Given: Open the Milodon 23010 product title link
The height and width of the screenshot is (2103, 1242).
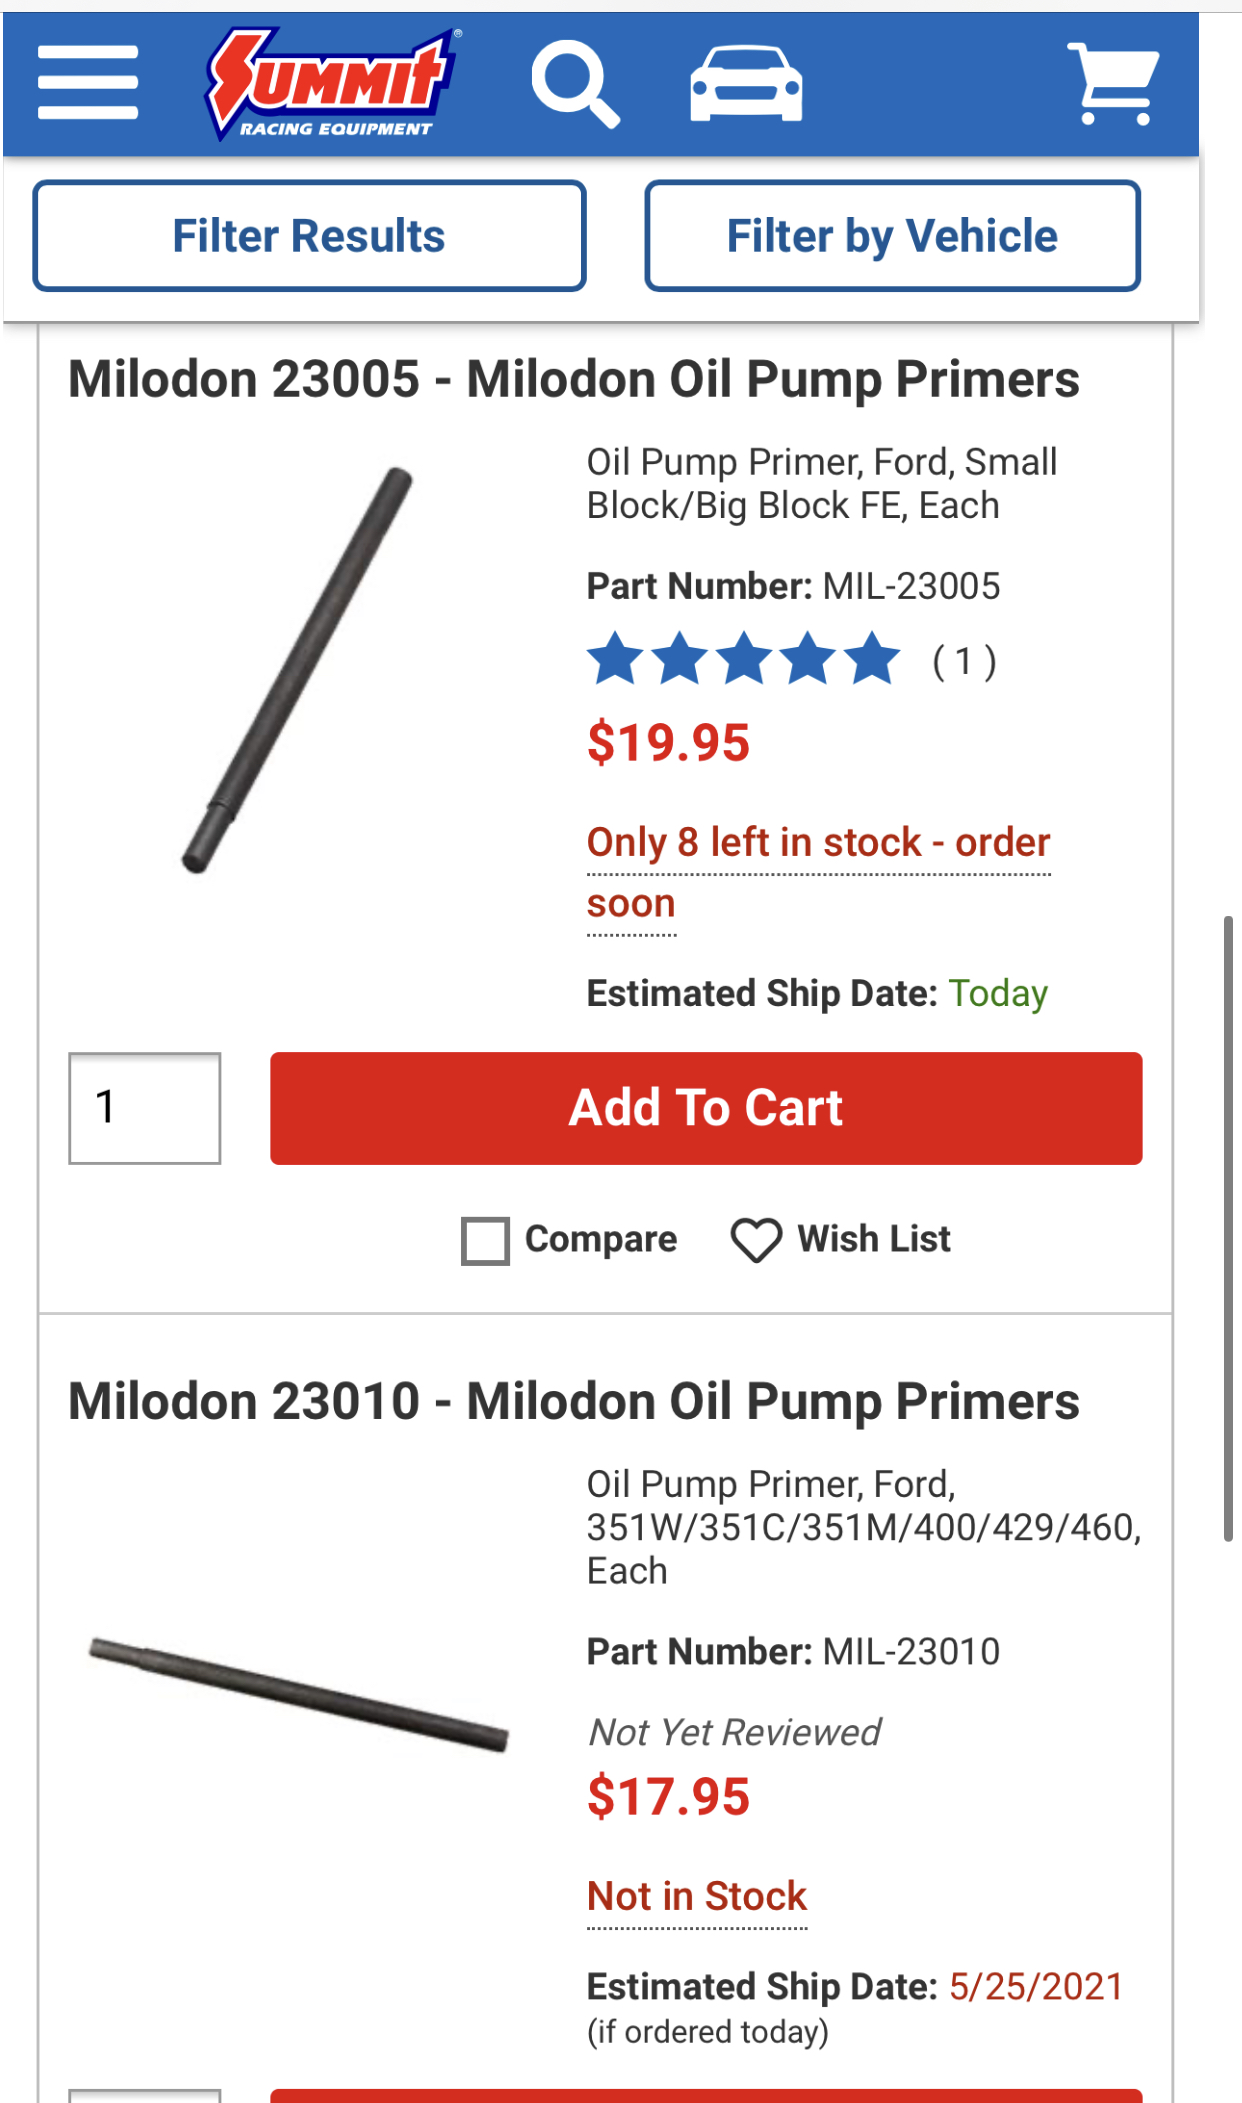Looking at the screenshot, I should (573, 1402).
